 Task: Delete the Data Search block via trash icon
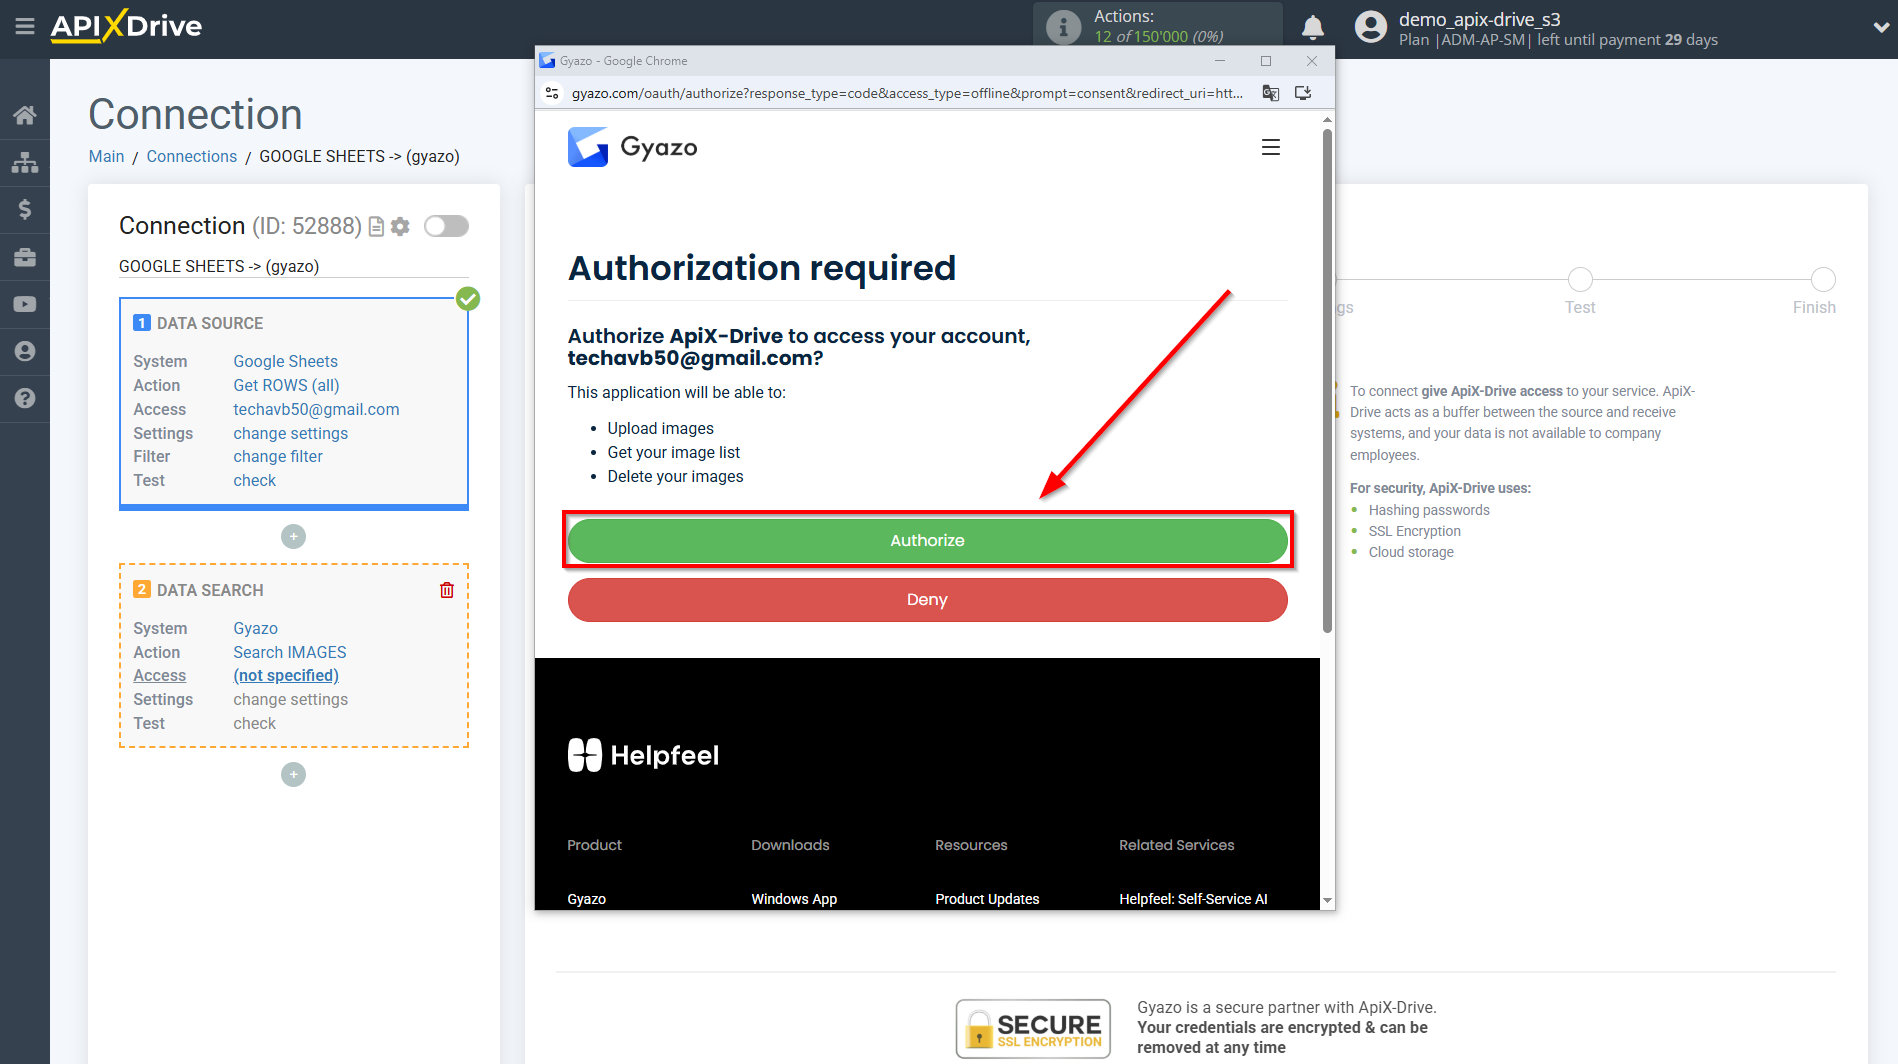click(x=446, y=589)
